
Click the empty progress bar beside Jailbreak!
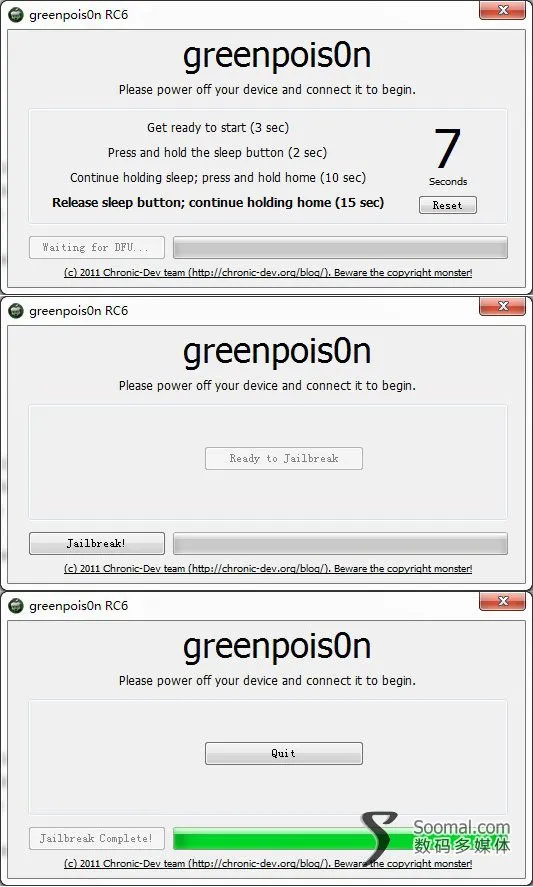340,543
